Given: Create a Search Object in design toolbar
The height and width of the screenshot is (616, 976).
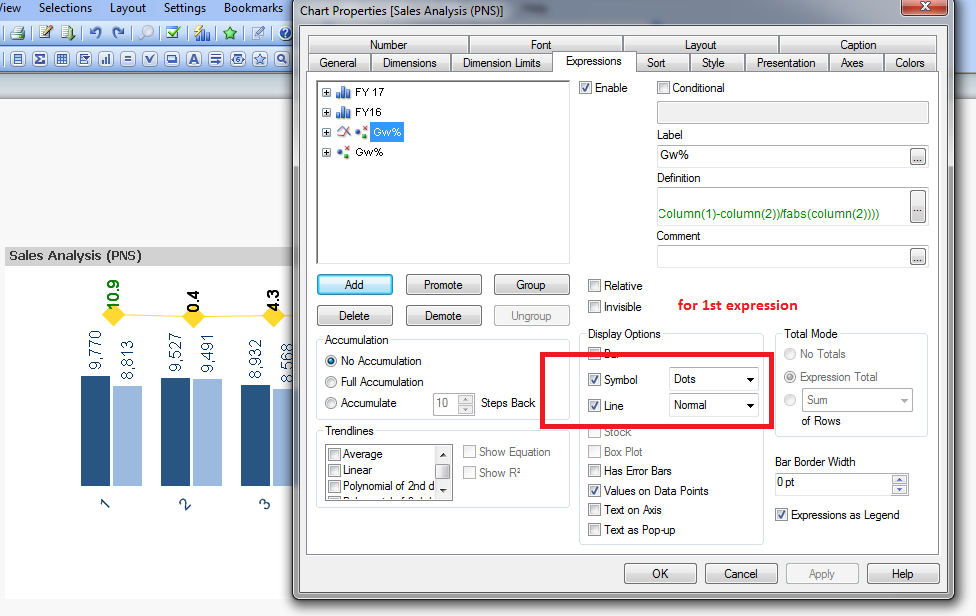Looking at the screenshot, I should click(282, 59).
